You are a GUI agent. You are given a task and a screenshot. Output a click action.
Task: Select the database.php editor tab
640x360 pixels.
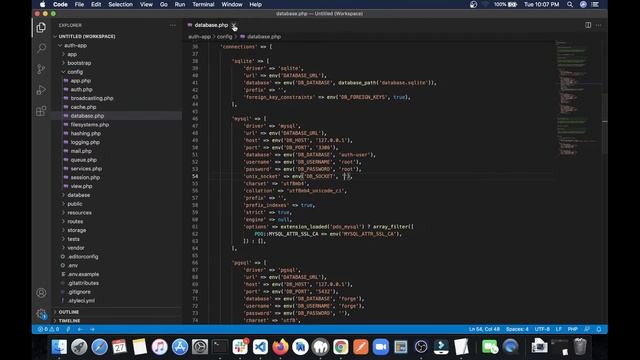coord(211,25)
